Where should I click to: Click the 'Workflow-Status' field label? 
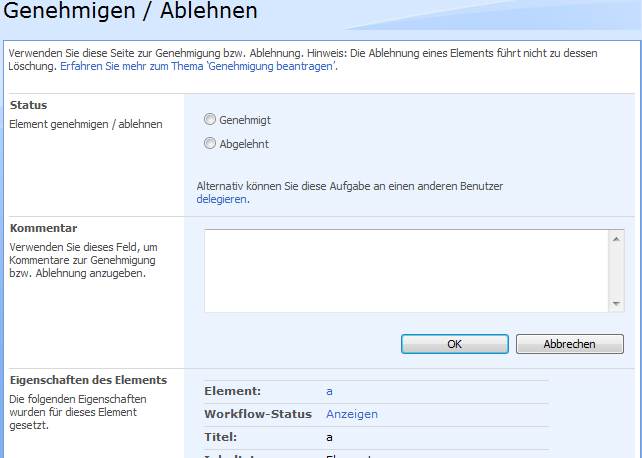coord(258,414)
